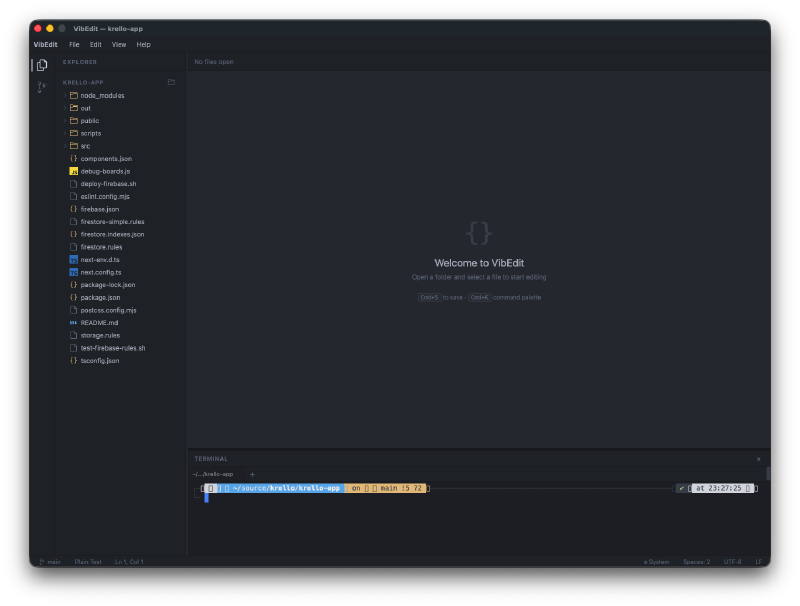Viewport: 800px width, 606px height.
Task: Click the file icon of storage.rules
Action: [73, 335]
